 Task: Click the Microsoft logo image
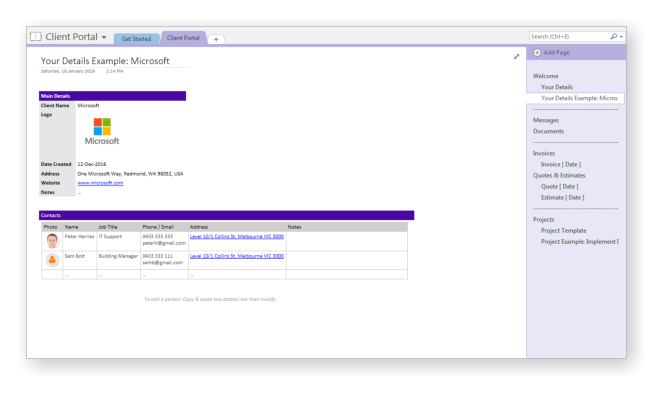click(102, 132)
